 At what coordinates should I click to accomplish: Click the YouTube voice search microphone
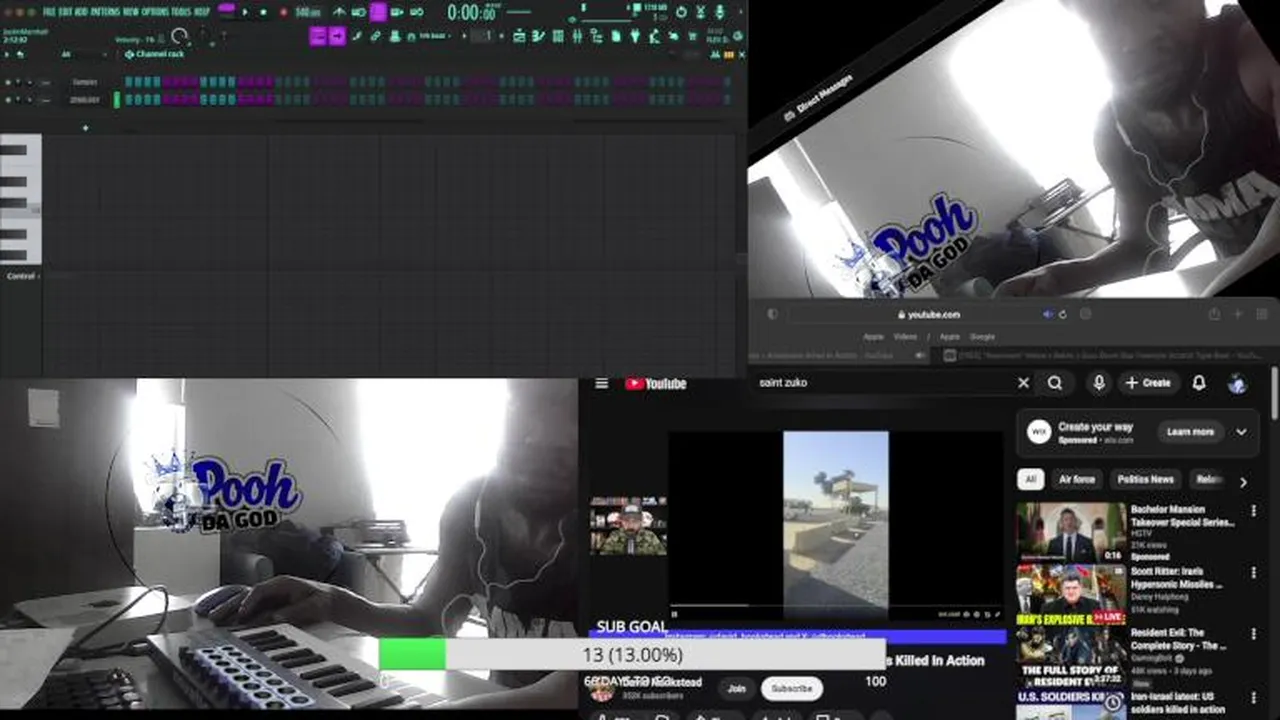tap(1099, 383)
